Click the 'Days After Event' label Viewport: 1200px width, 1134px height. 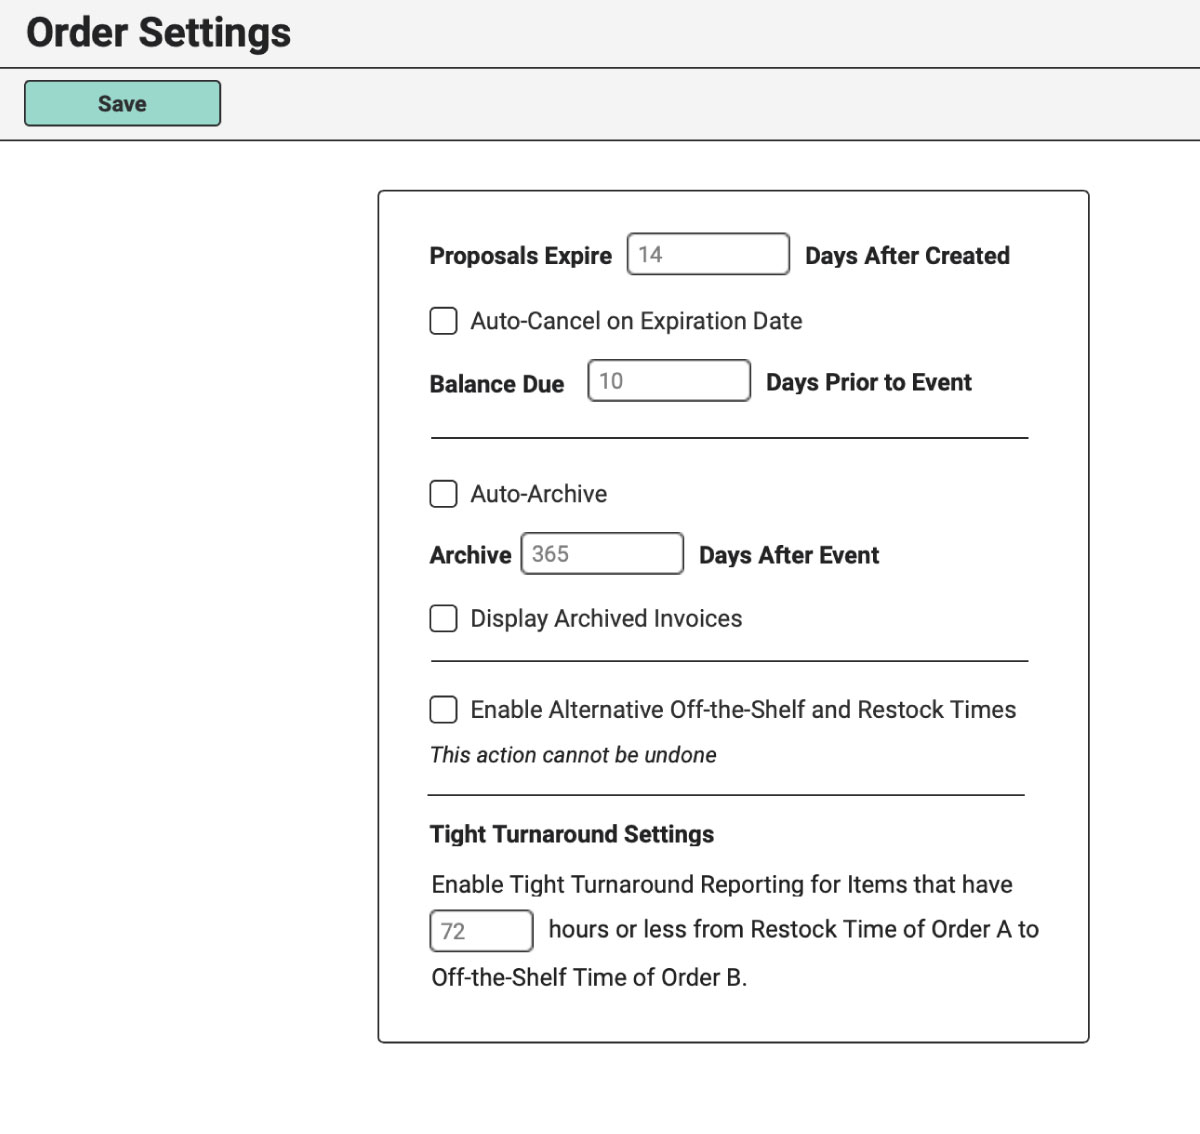789,556
